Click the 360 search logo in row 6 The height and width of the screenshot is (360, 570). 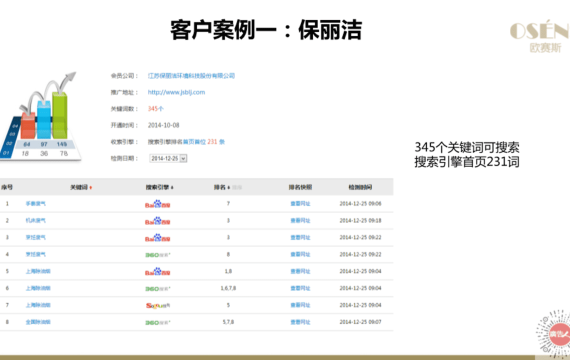click(x=158, y=289)
